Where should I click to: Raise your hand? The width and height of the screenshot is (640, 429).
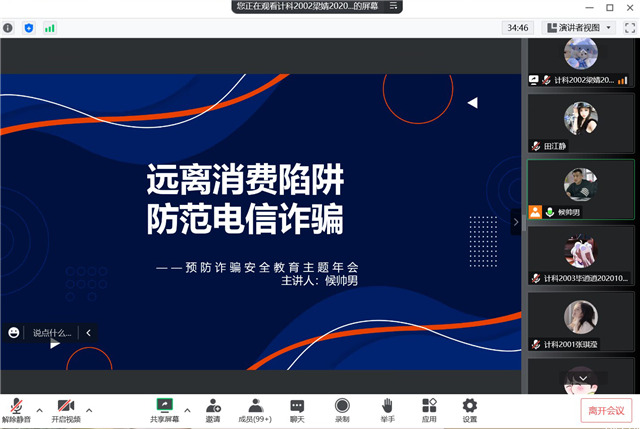[x=387, y=410]
